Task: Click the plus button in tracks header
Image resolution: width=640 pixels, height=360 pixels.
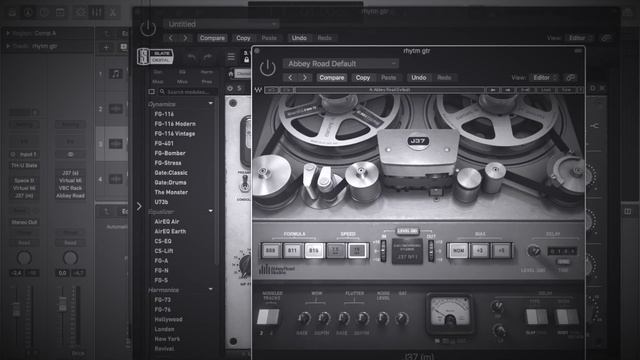Action: click(107, 47)
